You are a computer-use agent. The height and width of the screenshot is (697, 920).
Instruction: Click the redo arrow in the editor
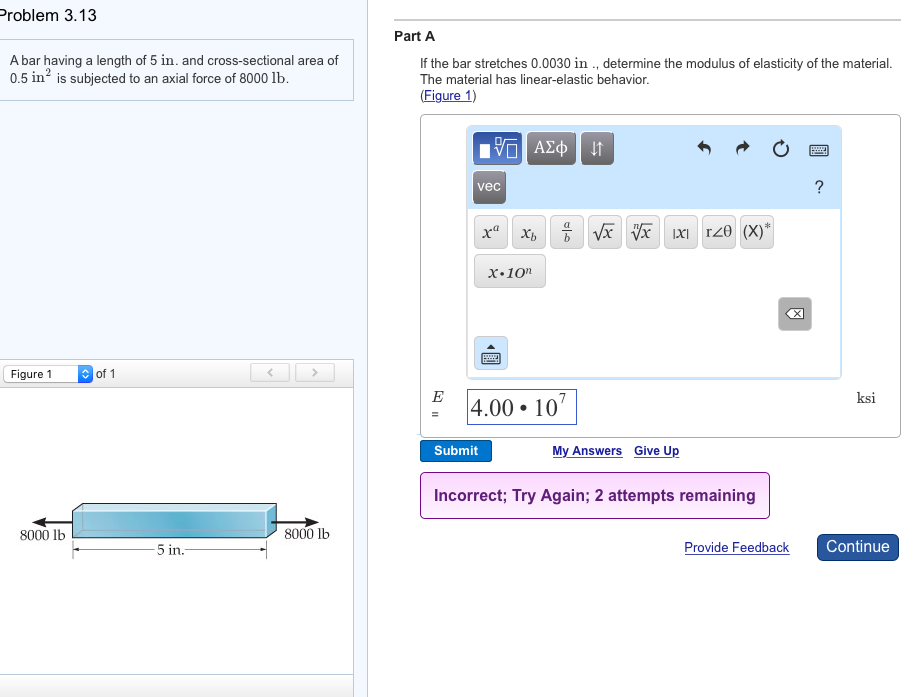pyautogui.click(x=741, y=147)
